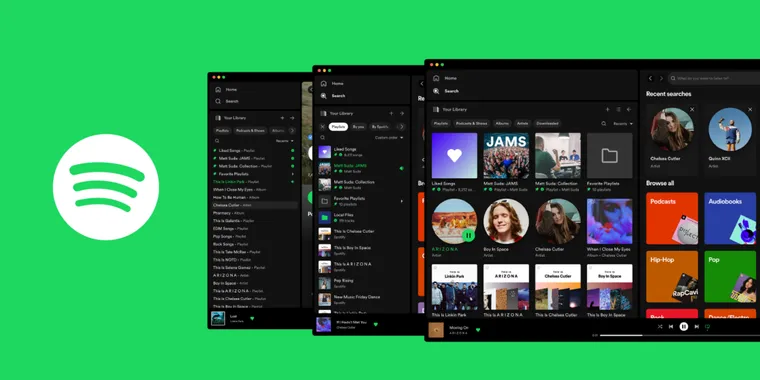Open Local Files in the middle window
The height and width of the screenshot is (380, 760).
click(x=363, y=217)
